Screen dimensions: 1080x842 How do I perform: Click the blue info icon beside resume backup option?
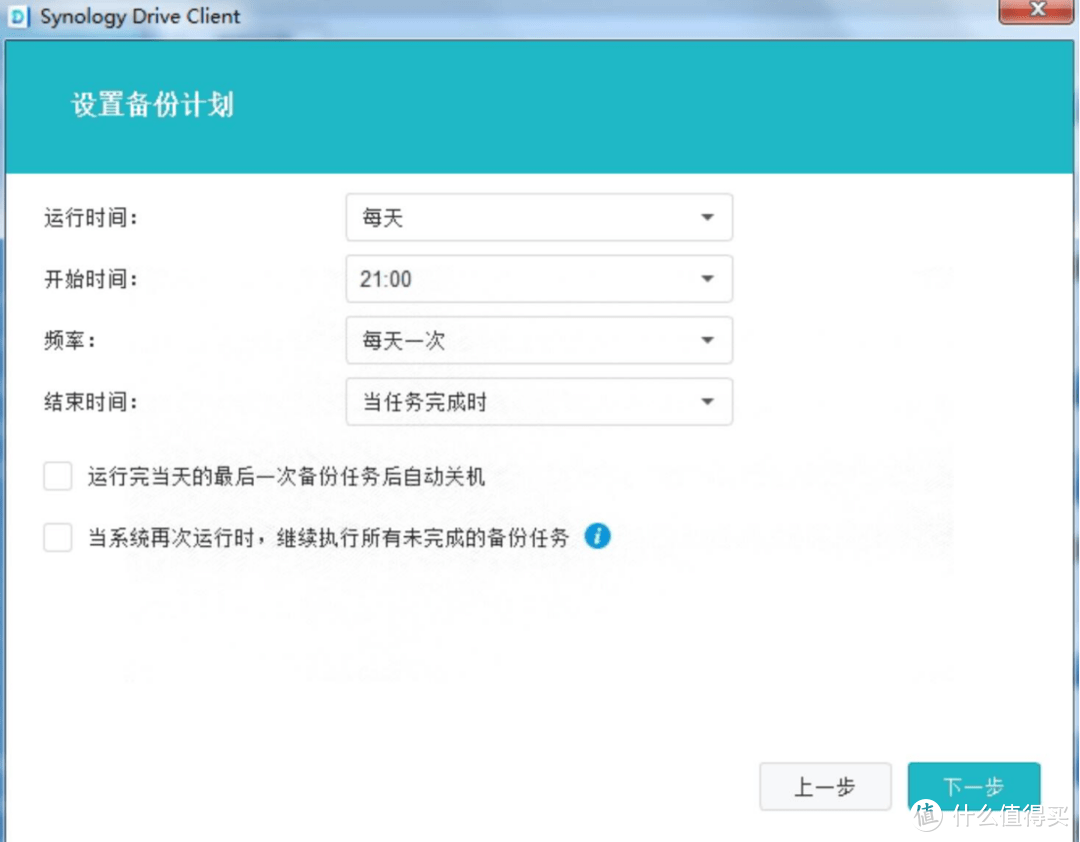(597, 537)
